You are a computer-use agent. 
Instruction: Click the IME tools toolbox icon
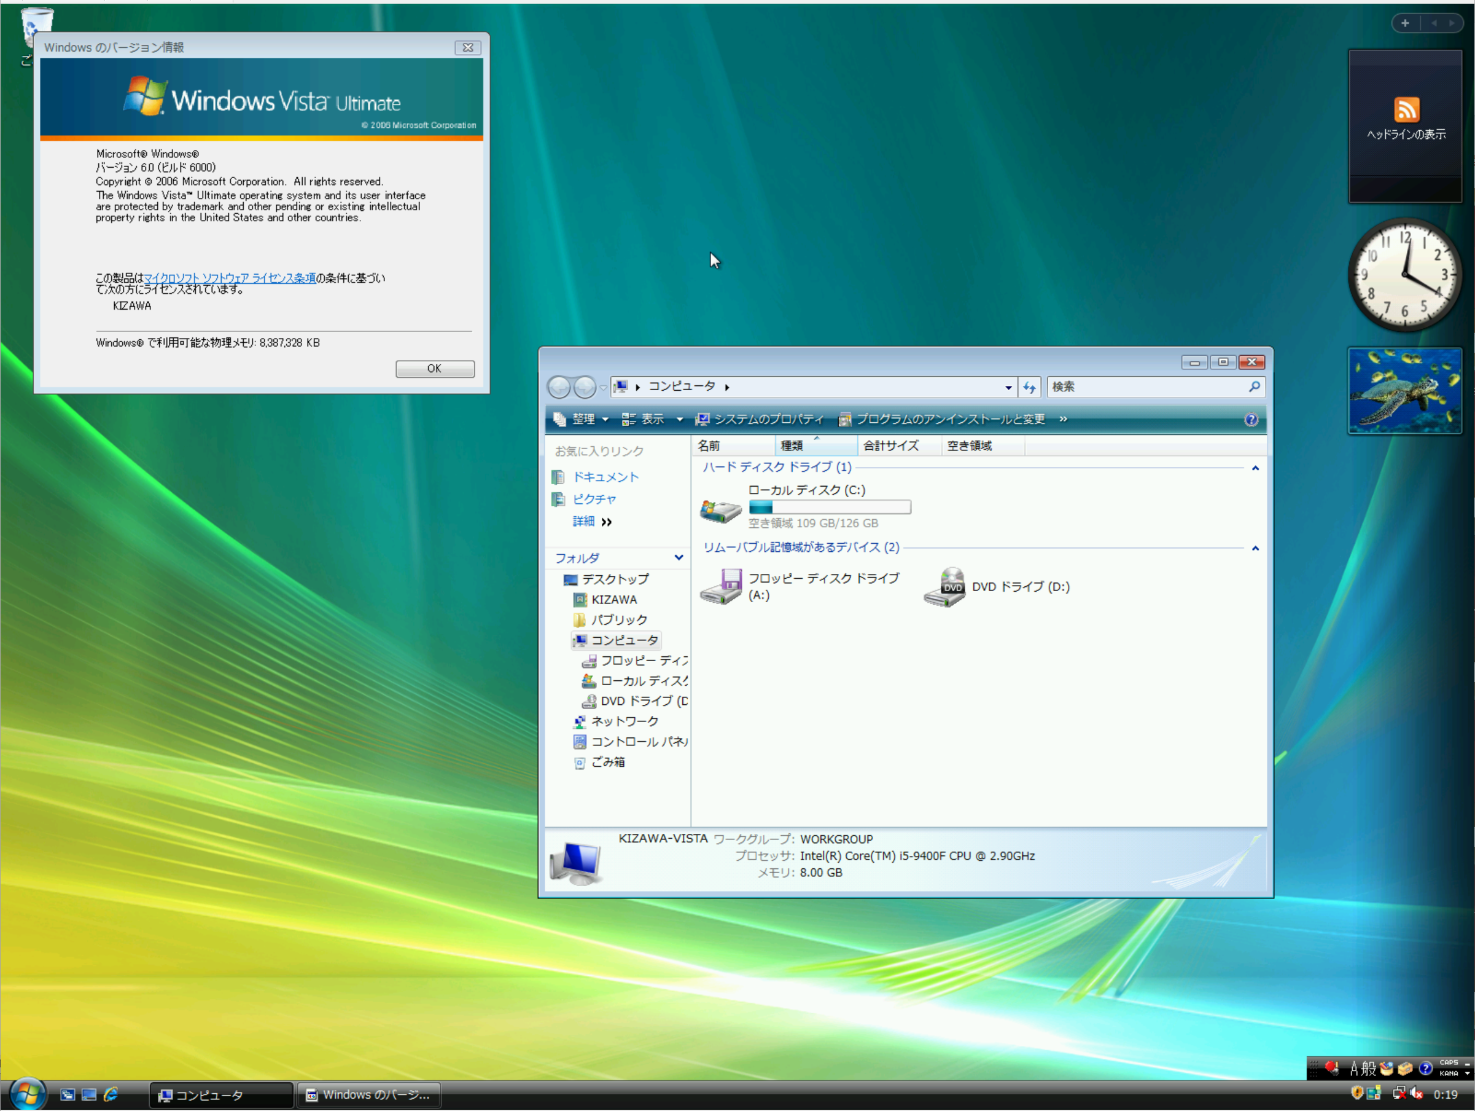pos(1406,1069)
